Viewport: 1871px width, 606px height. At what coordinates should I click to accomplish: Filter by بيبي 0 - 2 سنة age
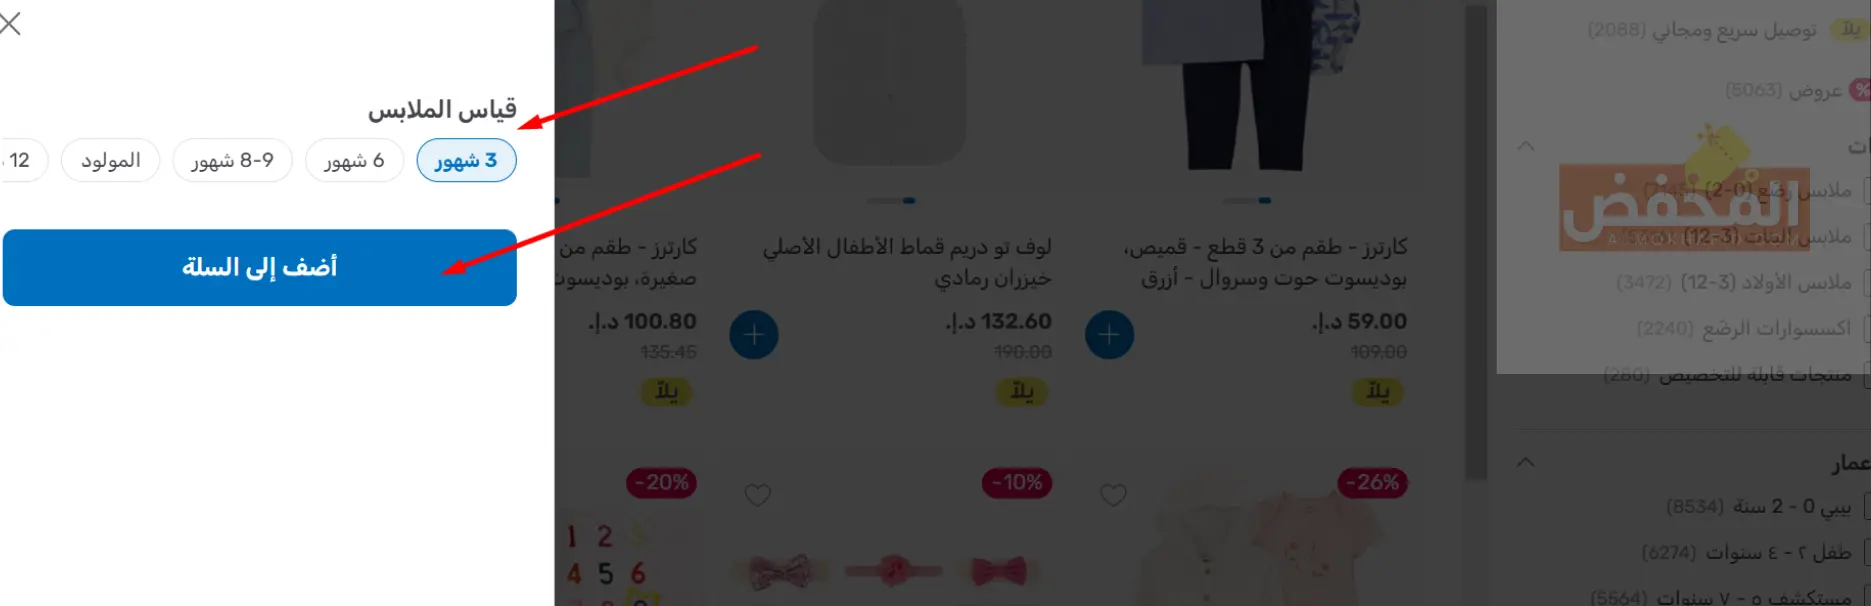tap(1759, 507)
